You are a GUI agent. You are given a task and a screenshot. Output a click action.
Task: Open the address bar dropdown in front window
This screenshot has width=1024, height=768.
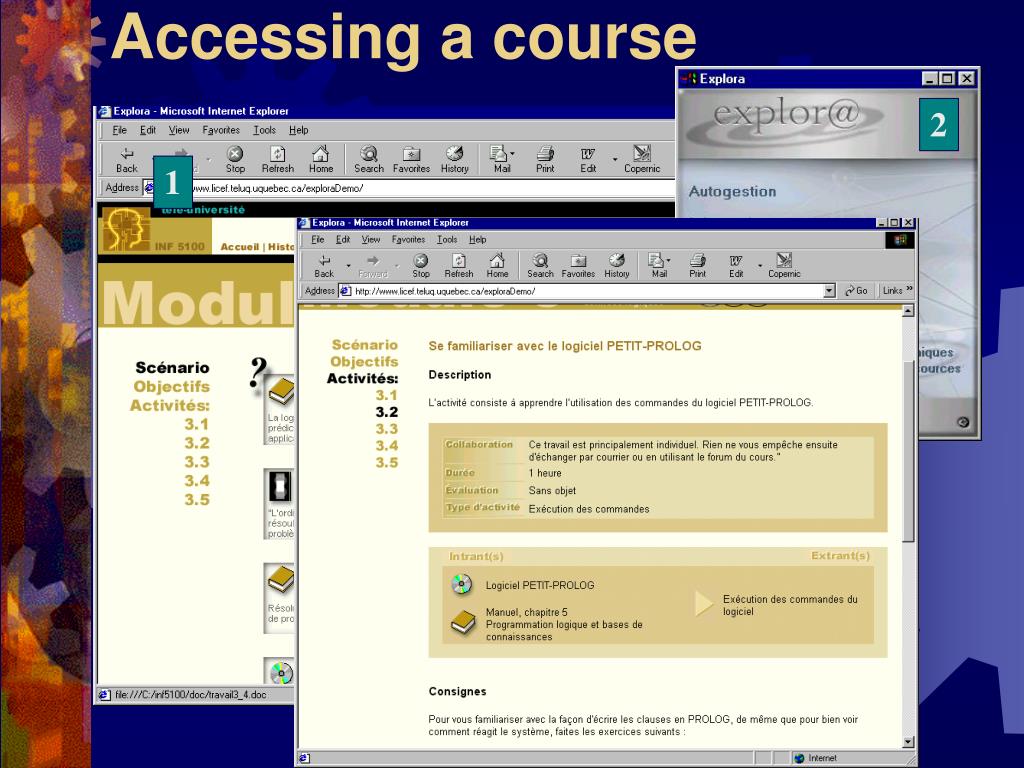(x=829, y=291)
